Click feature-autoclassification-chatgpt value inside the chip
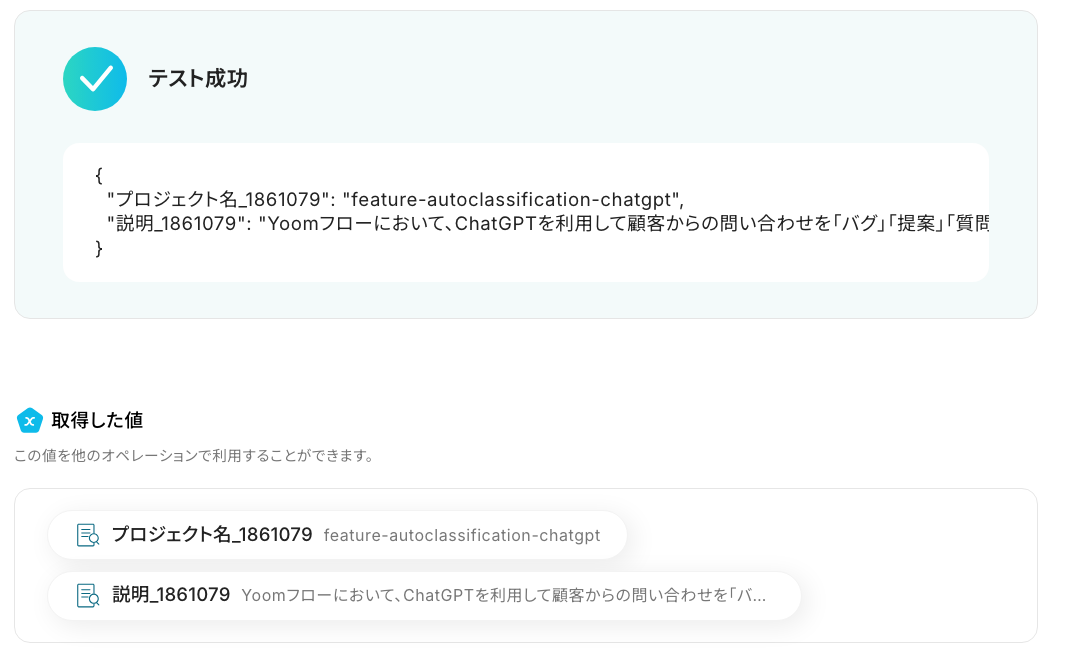This screenshot has width=1088, height=660. (x=462, y=536)
